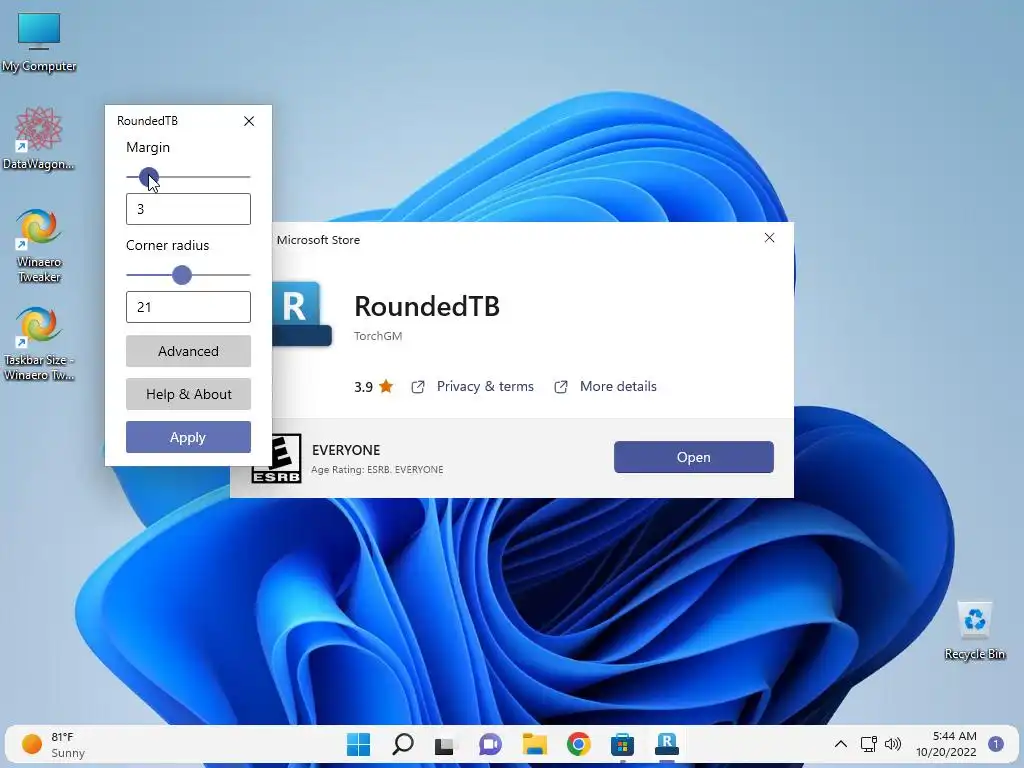The image size is (1024, 768).
Task: Click the Corner radius slider handle
Action: click(182, 275)
